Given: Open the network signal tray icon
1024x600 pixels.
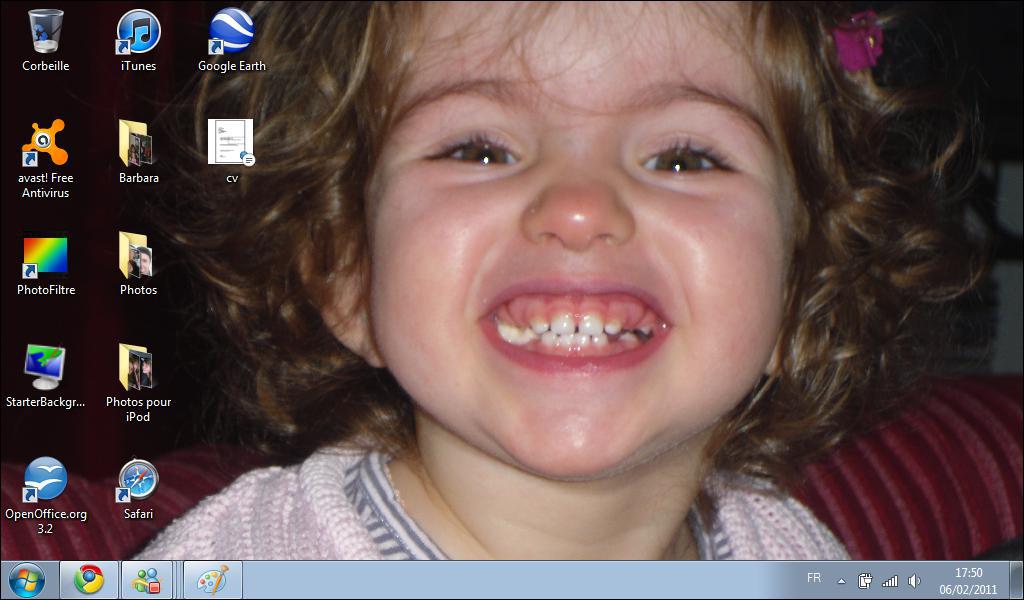Looking at the screenshot, I should click(x=889, y=580).
